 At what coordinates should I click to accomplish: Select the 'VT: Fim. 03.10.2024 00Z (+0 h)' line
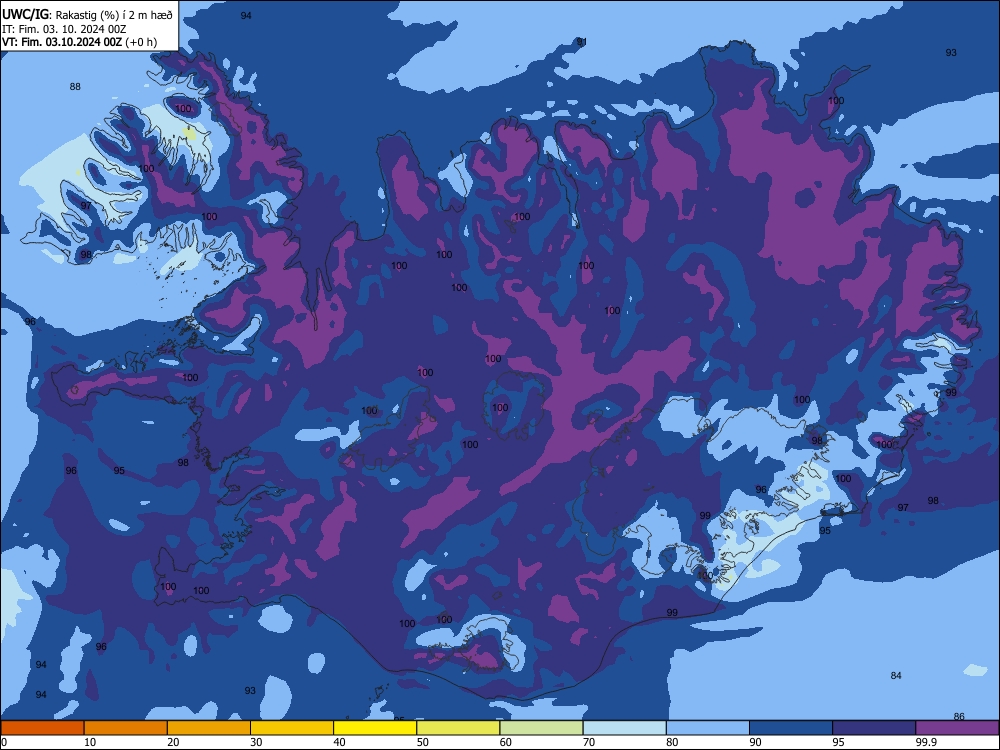point(79,42)
